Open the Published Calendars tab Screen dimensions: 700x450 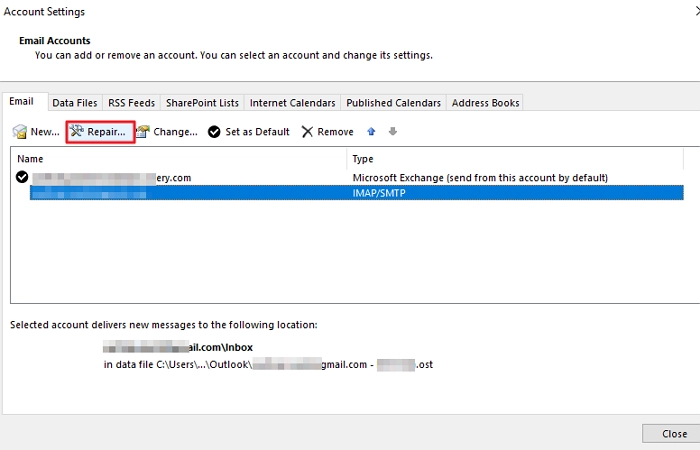[393, 103]
